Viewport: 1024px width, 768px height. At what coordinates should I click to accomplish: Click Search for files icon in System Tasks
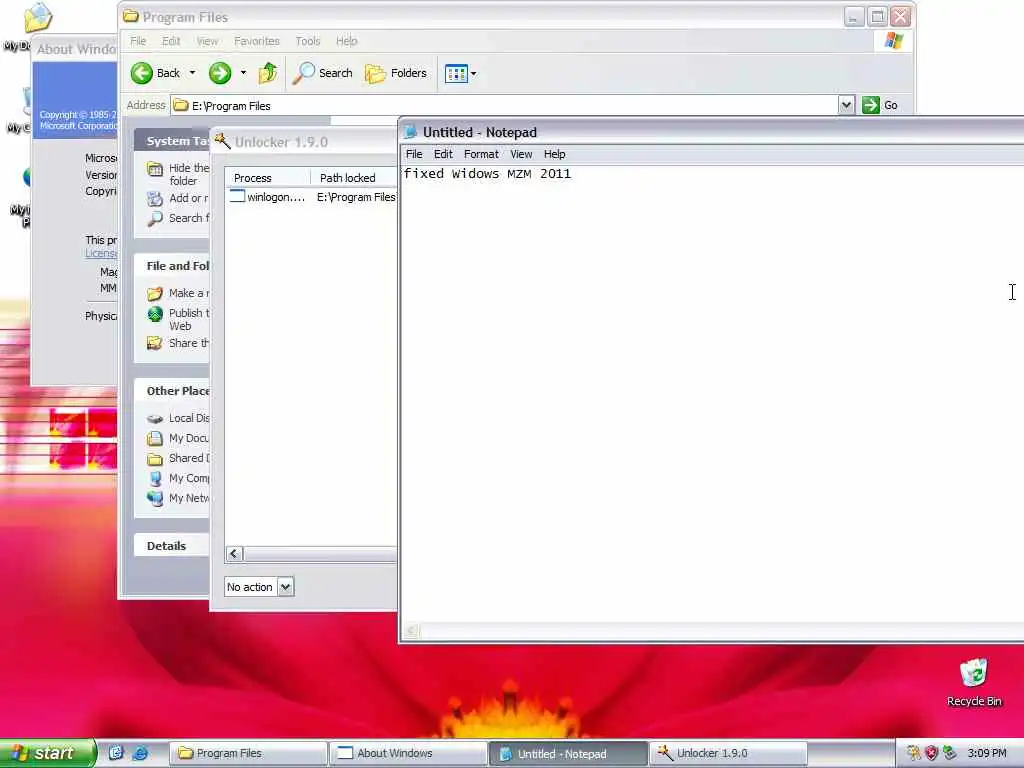pos(155,219)
